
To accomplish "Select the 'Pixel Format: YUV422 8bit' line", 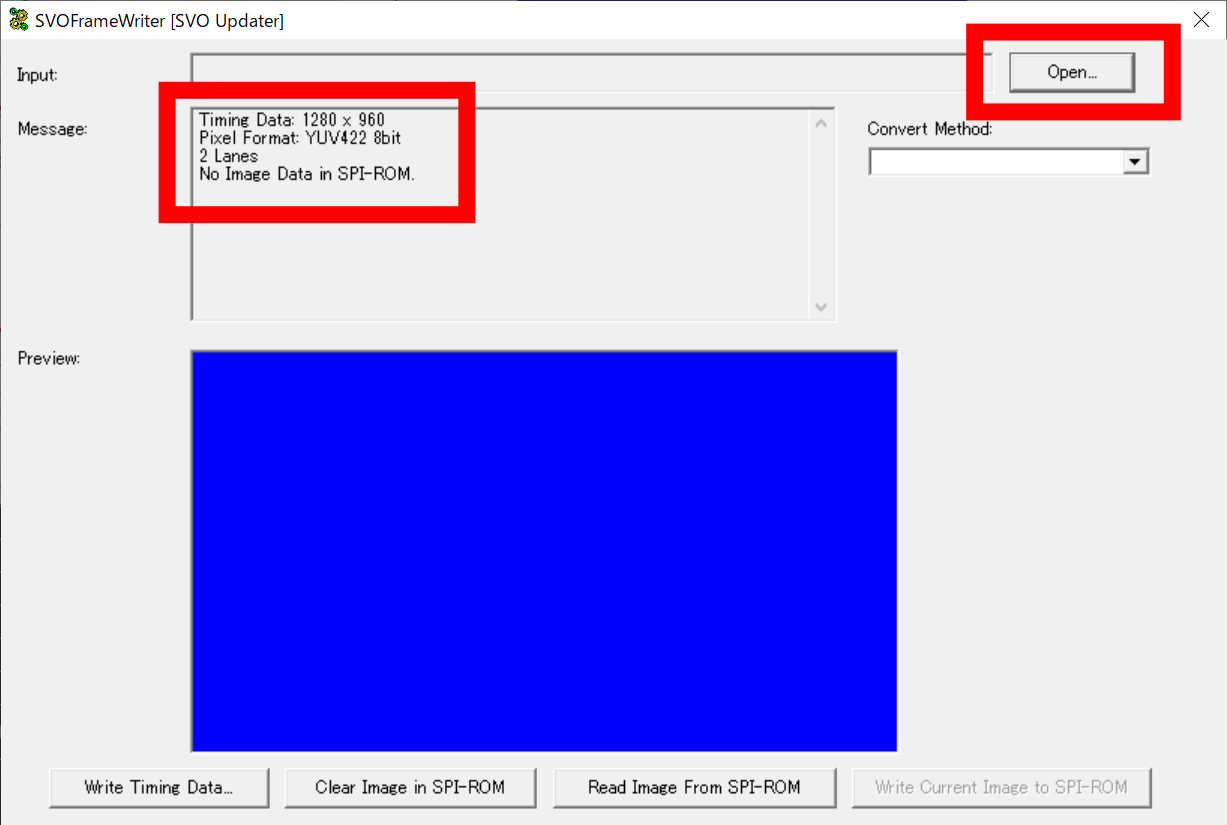I will click(x=300, y=138).
